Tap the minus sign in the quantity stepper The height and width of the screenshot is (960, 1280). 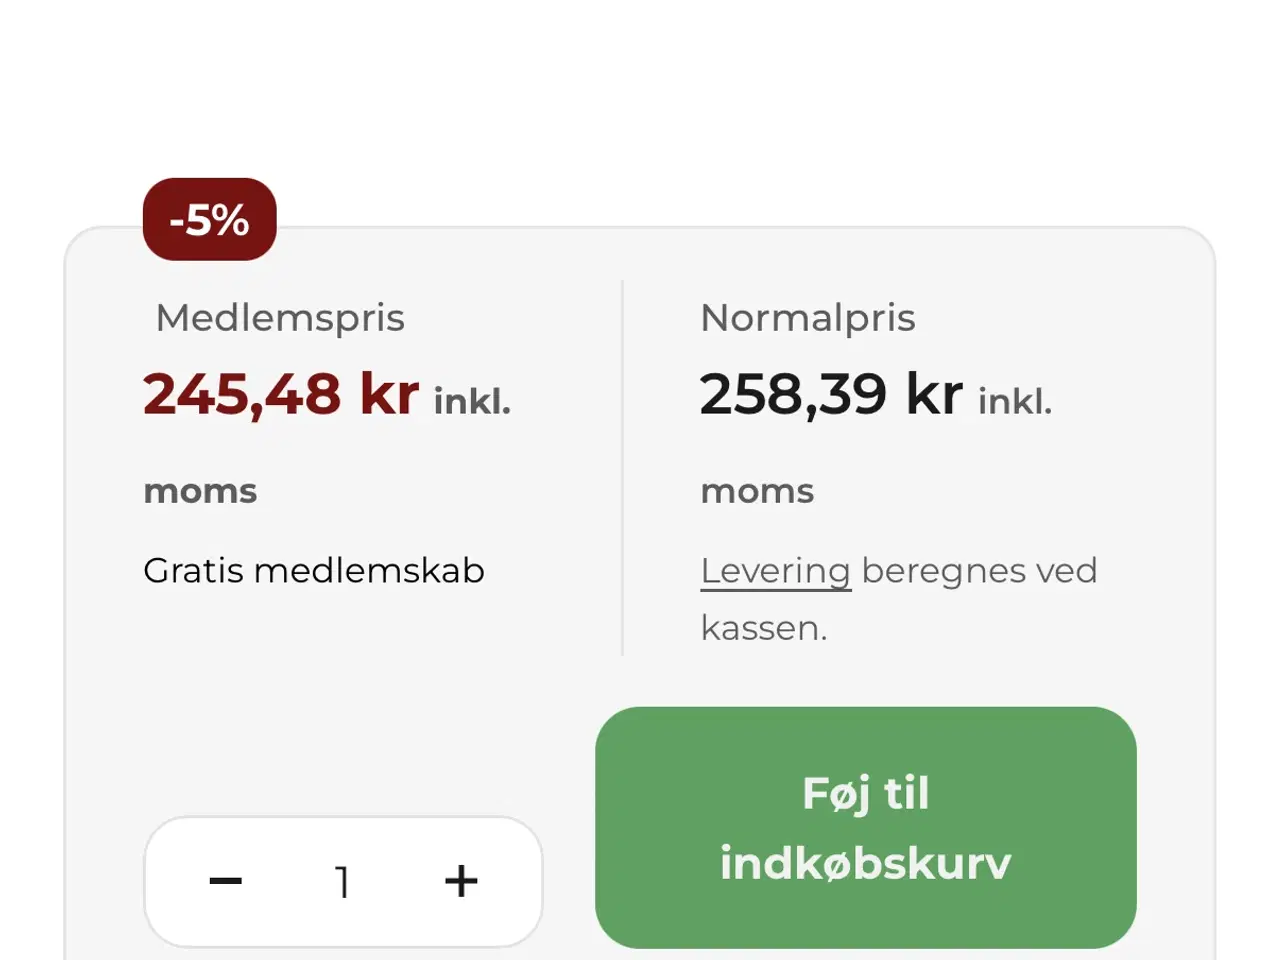pyautogui.click(x=225, y=881)
